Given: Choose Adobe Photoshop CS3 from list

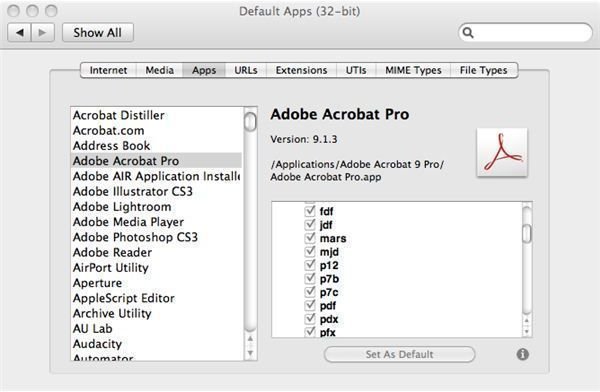Looking at the screenshot, I should pyautogui.click(x=157, y=237).
